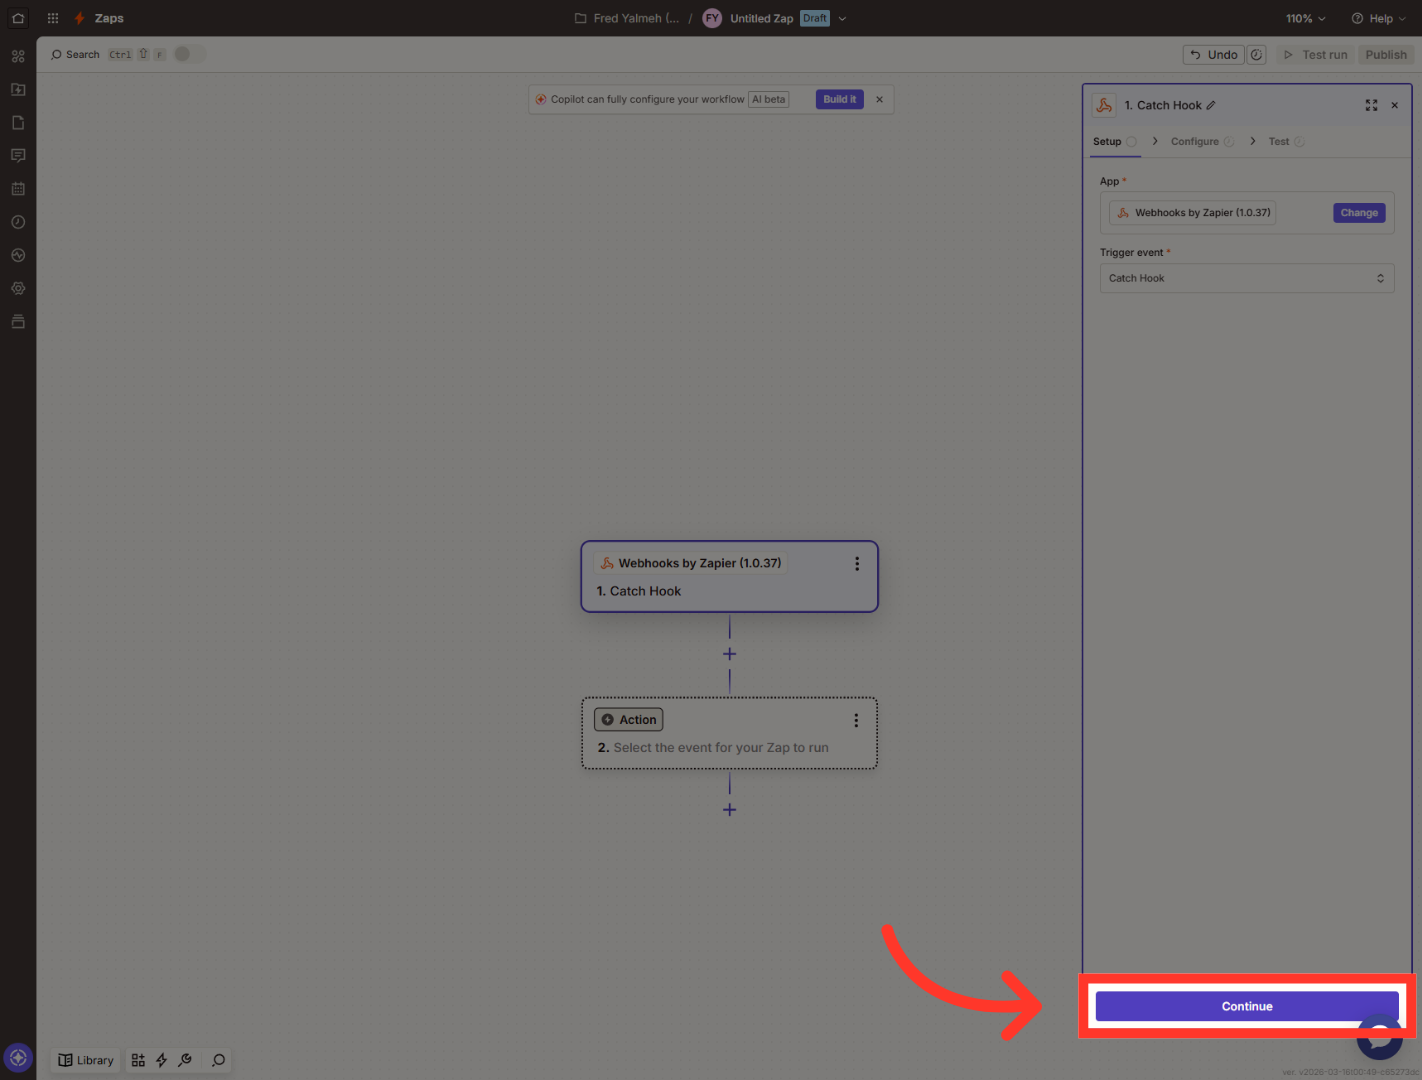The height and width of the screenshot is (1080, 1422).
Task: Open the blank page icon in sidebar
Action: pyautogui.click(x=18, y=122)
